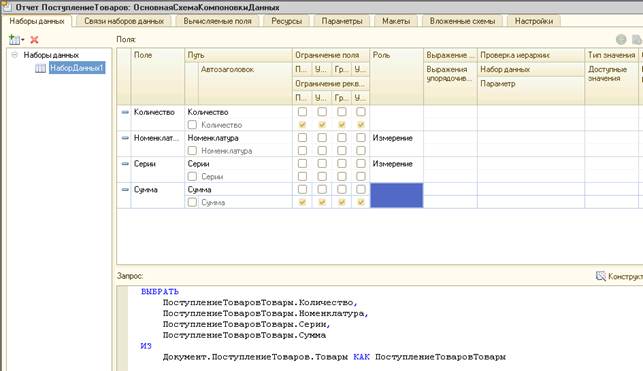Click the field icon of the Серии row
Screen dimensions: 643x371
pyautogui.click(x=125, y=164)
